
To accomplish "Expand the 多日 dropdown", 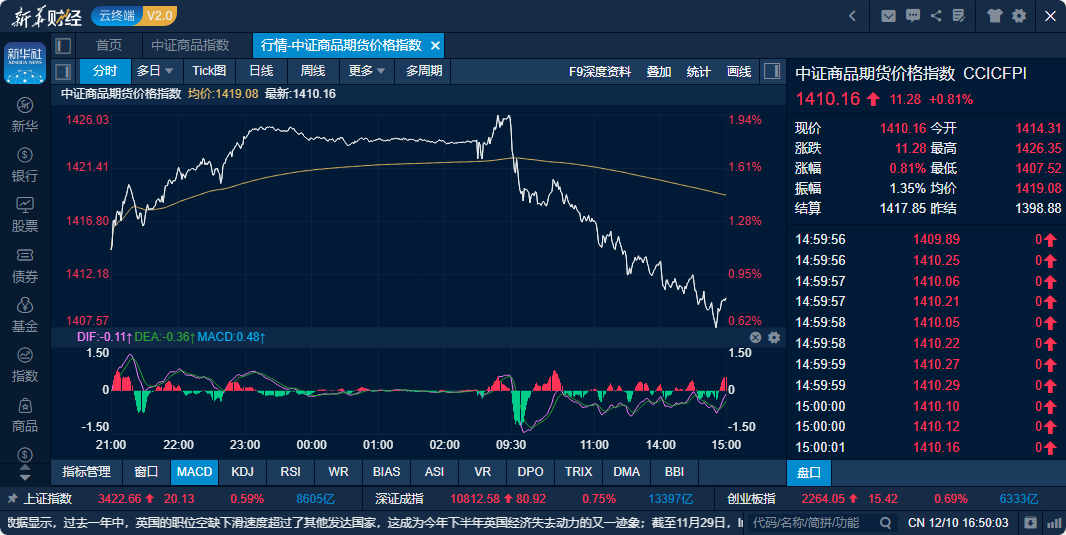I will 155,71.
